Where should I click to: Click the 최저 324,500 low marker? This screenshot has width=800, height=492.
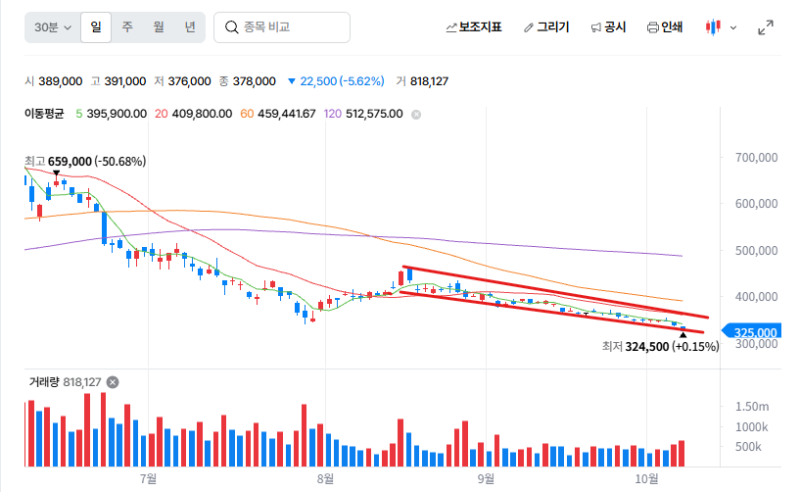[660, 347]
